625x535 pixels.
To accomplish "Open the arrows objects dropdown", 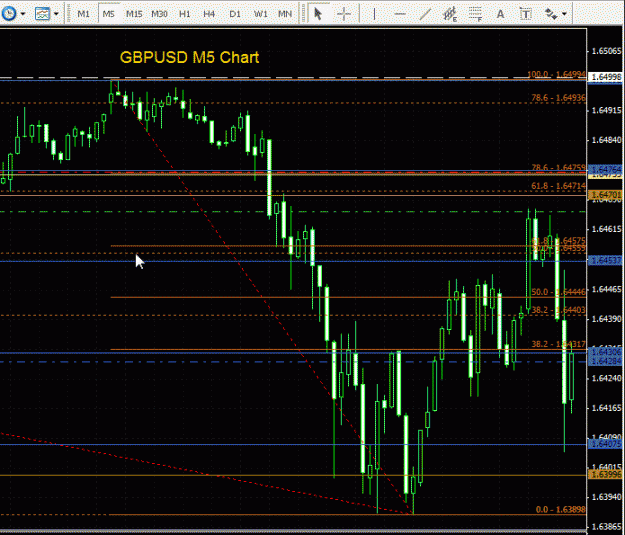I will click(564, 14).
